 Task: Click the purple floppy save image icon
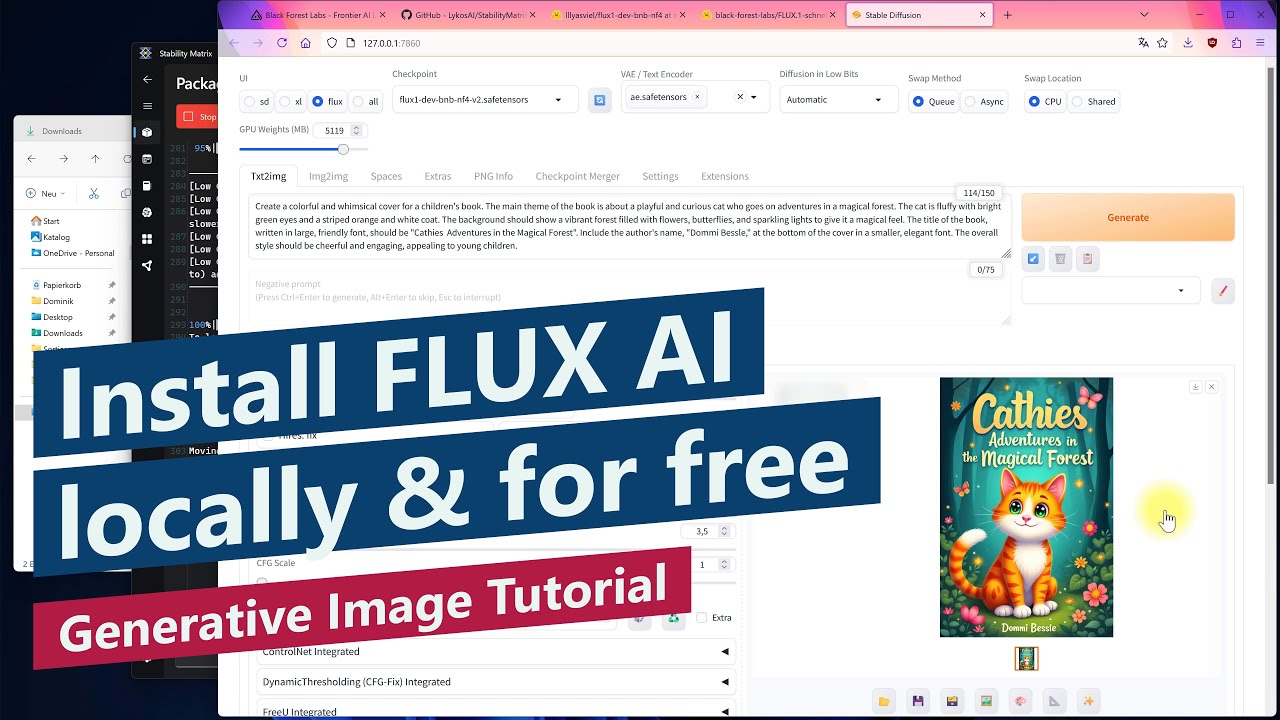918,701
